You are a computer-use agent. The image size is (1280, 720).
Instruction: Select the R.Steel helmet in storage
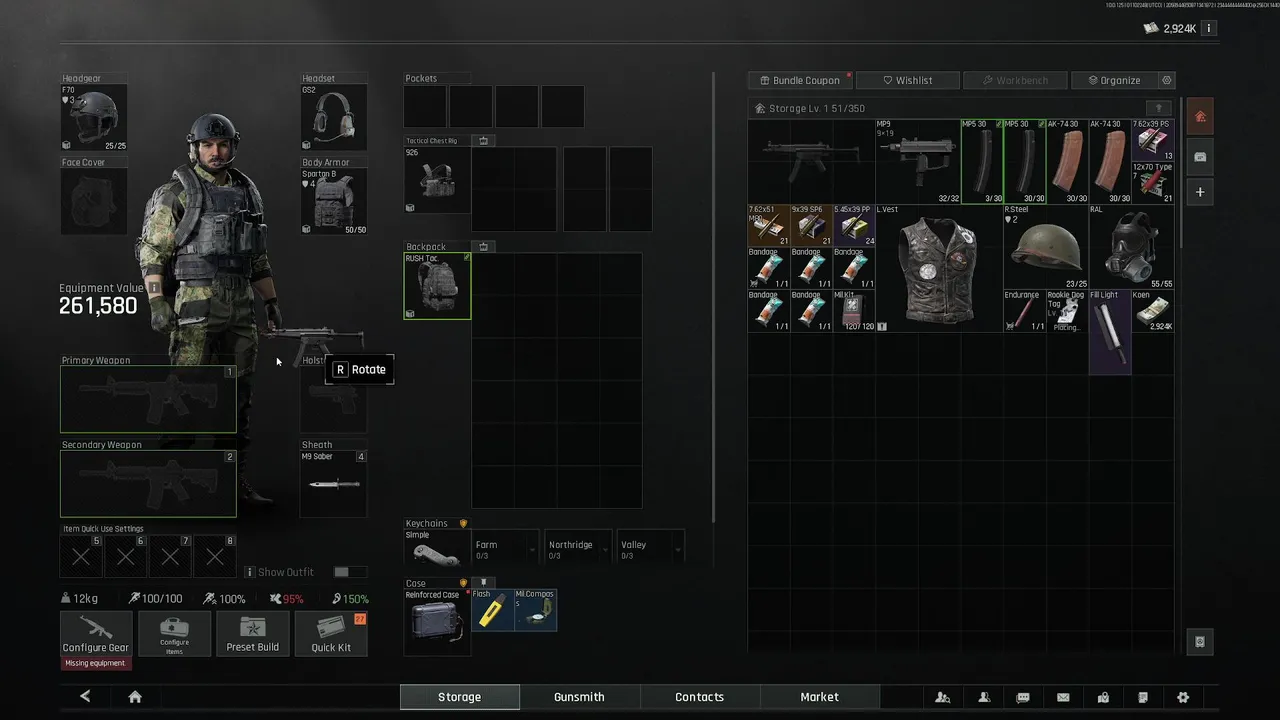(1045, 247)
